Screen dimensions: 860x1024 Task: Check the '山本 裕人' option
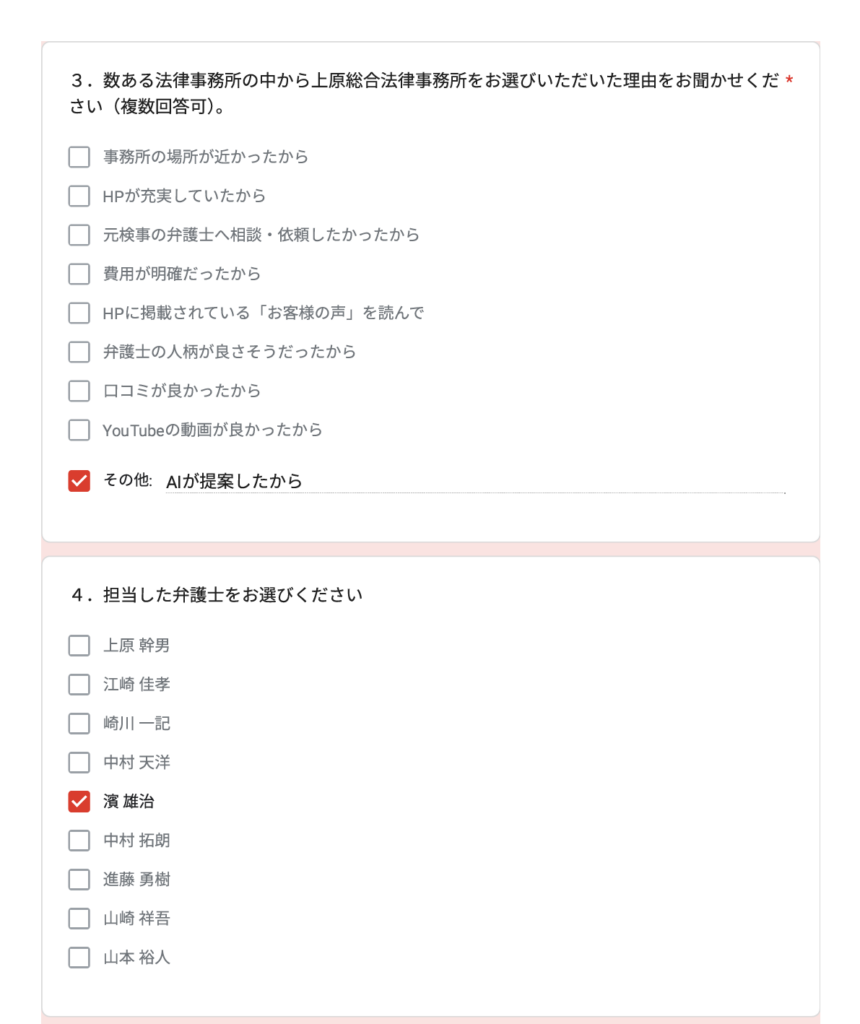pos(79,958)
